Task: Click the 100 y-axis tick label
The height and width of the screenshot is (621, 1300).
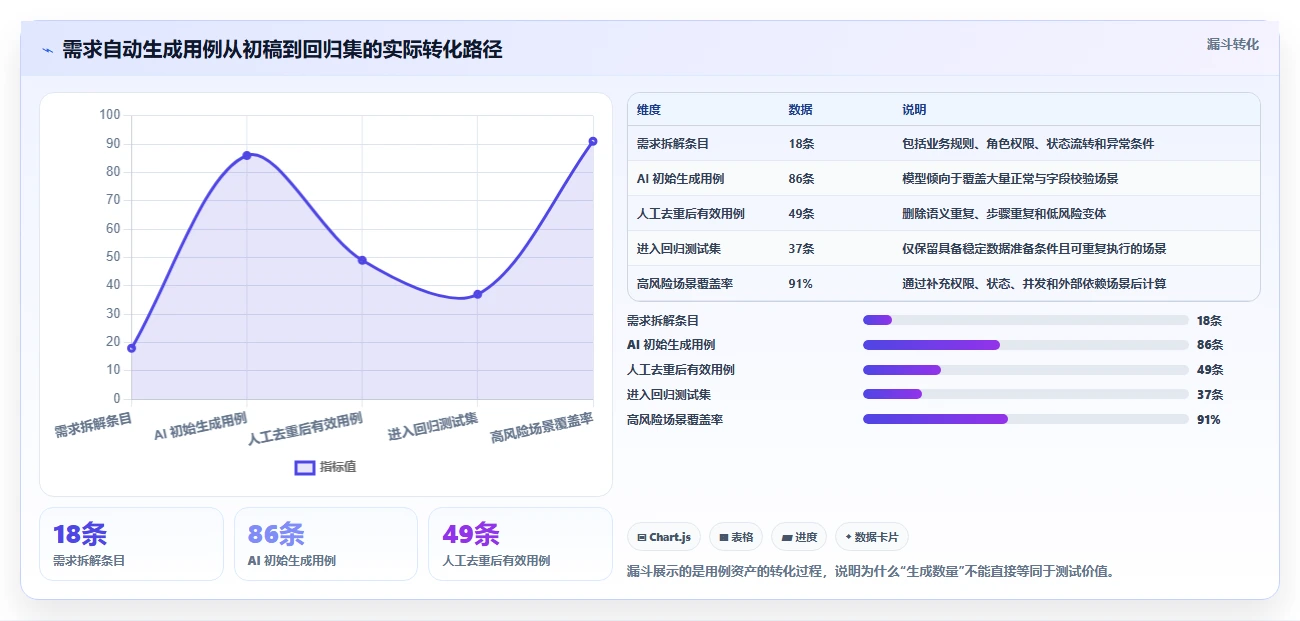Action: coord(110,115)
